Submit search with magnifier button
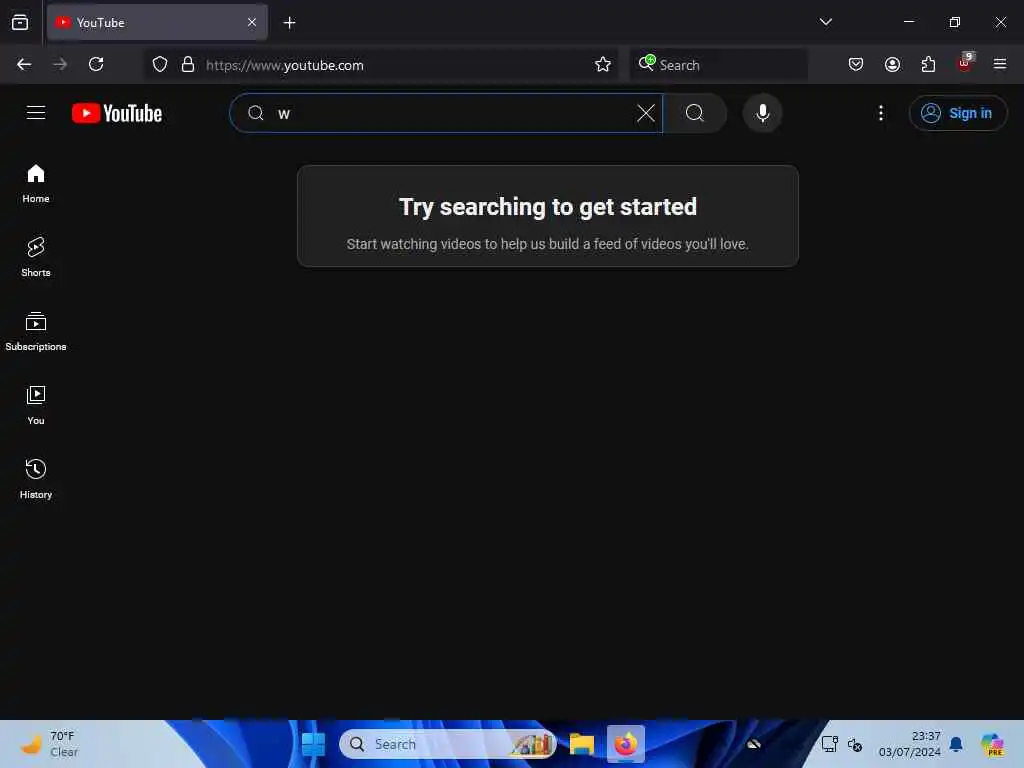The height and width of the screenshot is (768, 1024). tap(695, 113)
